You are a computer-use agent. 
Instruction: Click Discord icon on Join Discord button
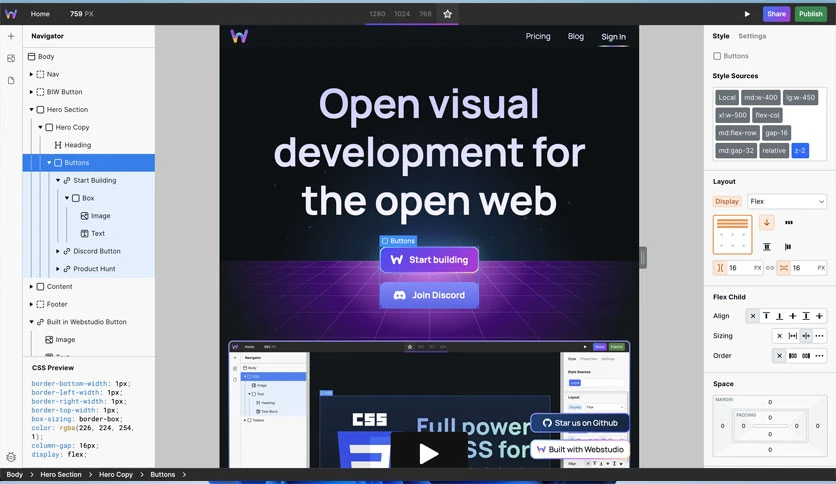tap(399, 295)
